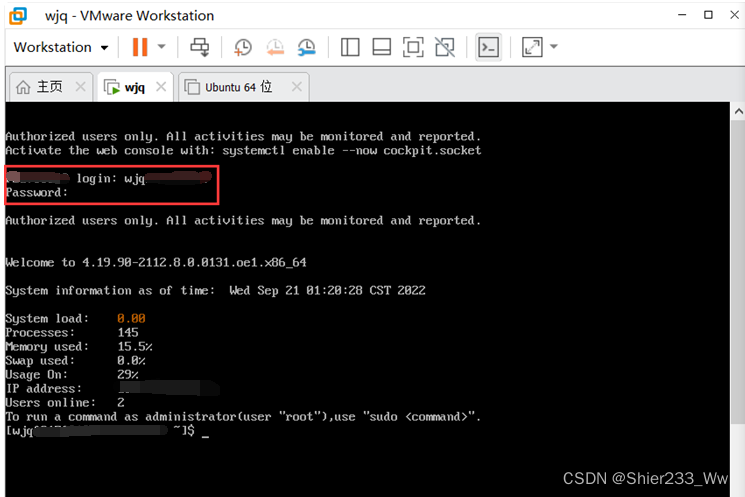This screenshot has height=497, width=745.
Task: Click the Processes value 145
Action: [128, 333]
